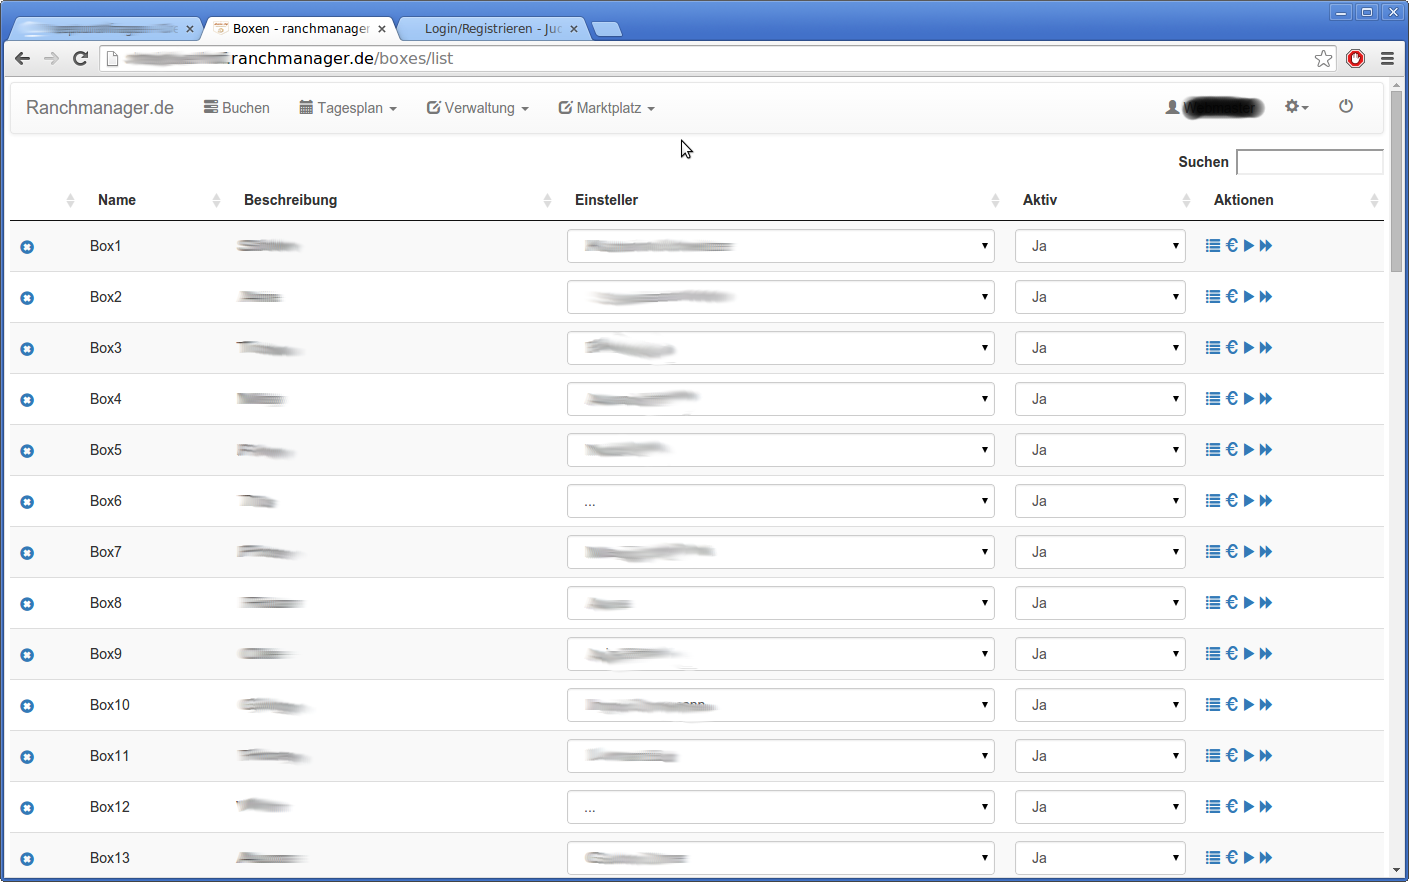Bookmark page with the star icon
Screen dimensions: 1409x882
(1323, 59)
